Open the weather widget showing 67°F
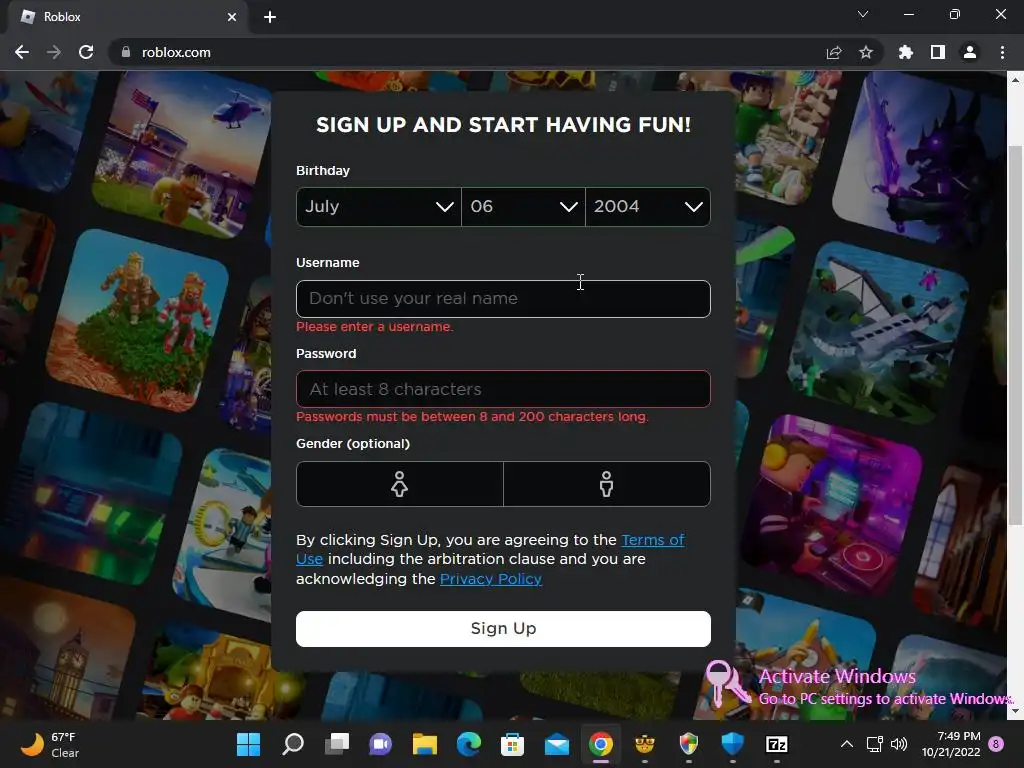Screen dimensions: 1024x768 50,744
